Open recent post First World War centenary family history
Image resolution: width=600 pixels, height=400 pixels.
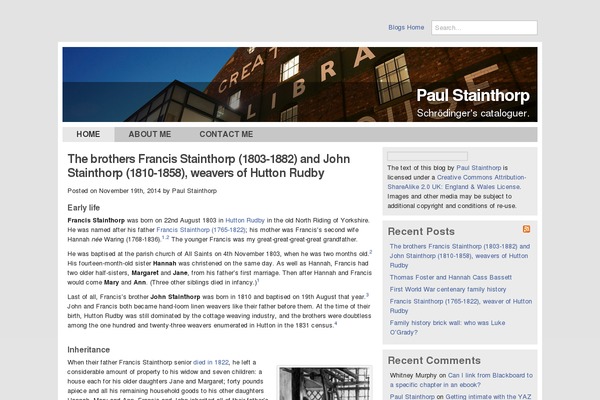point(448,289)
